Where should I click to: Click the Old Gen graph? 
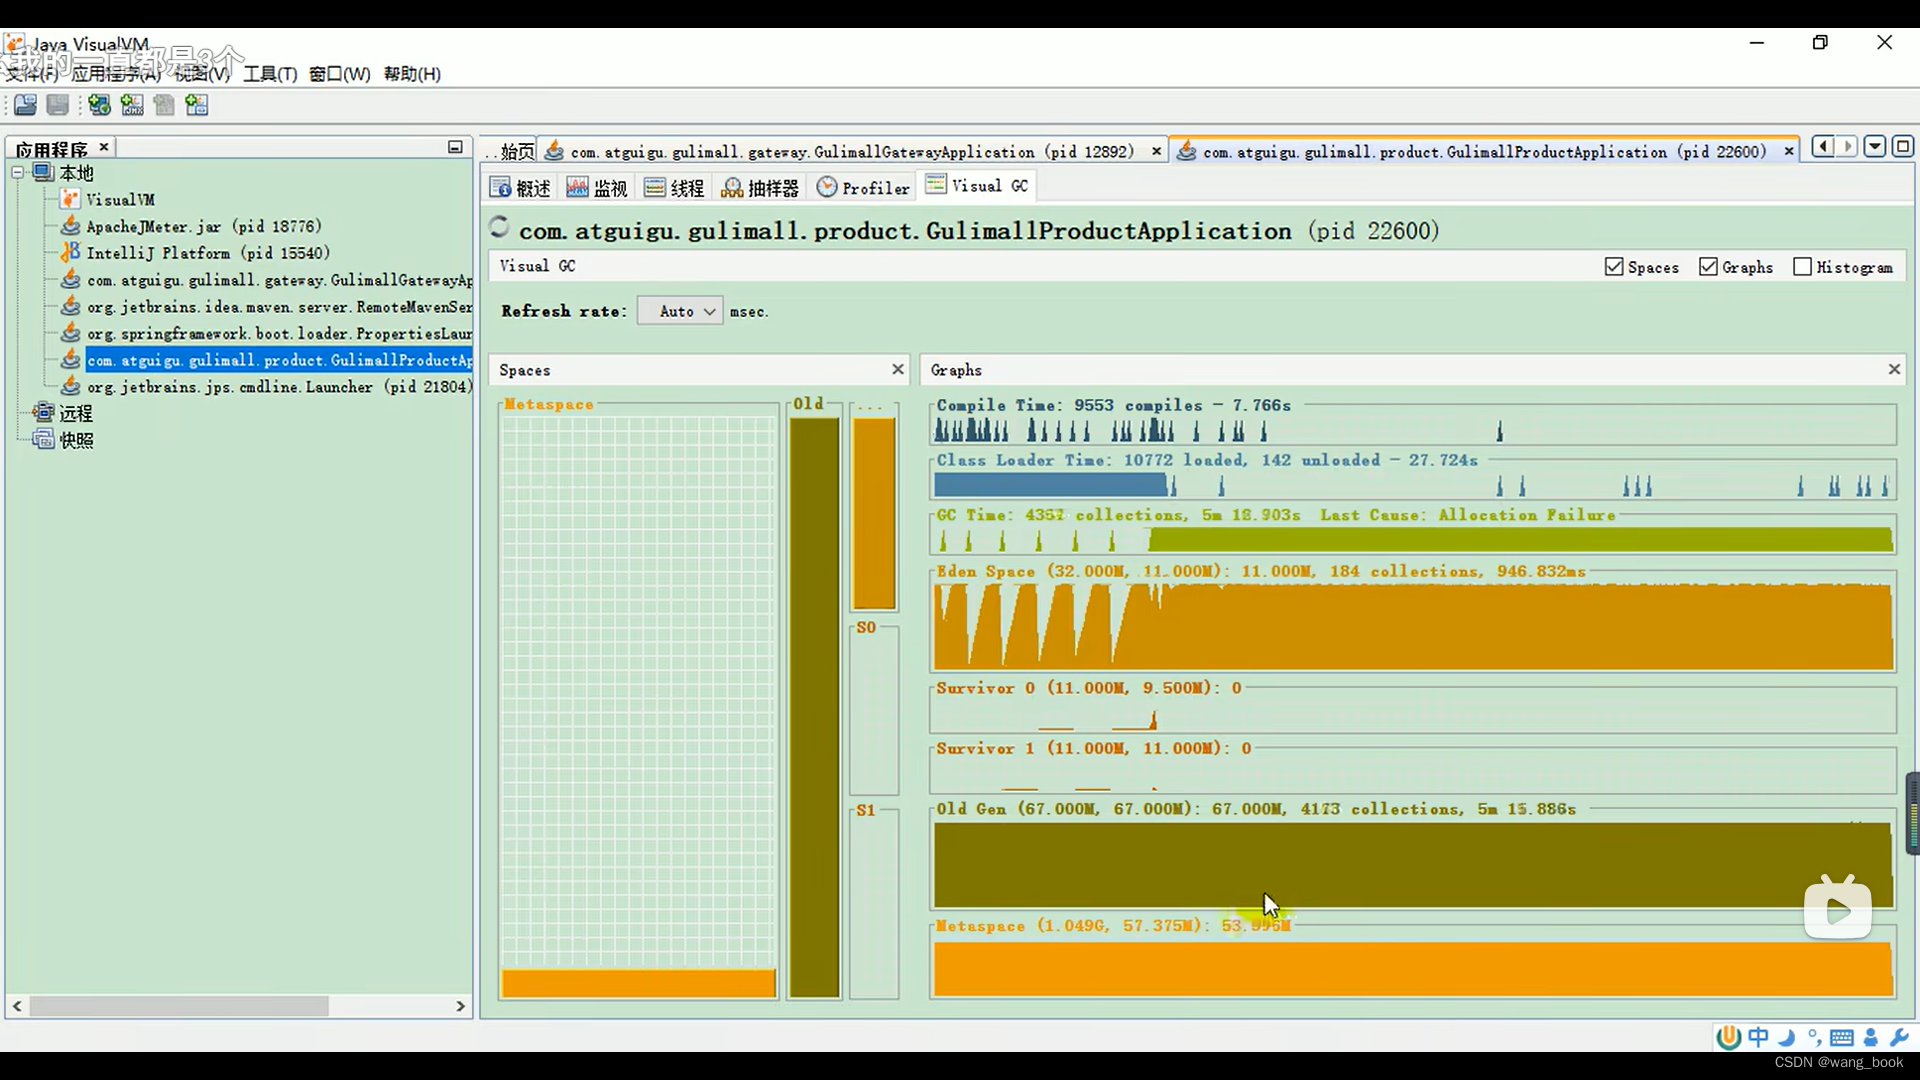[x=1413, y=865]
